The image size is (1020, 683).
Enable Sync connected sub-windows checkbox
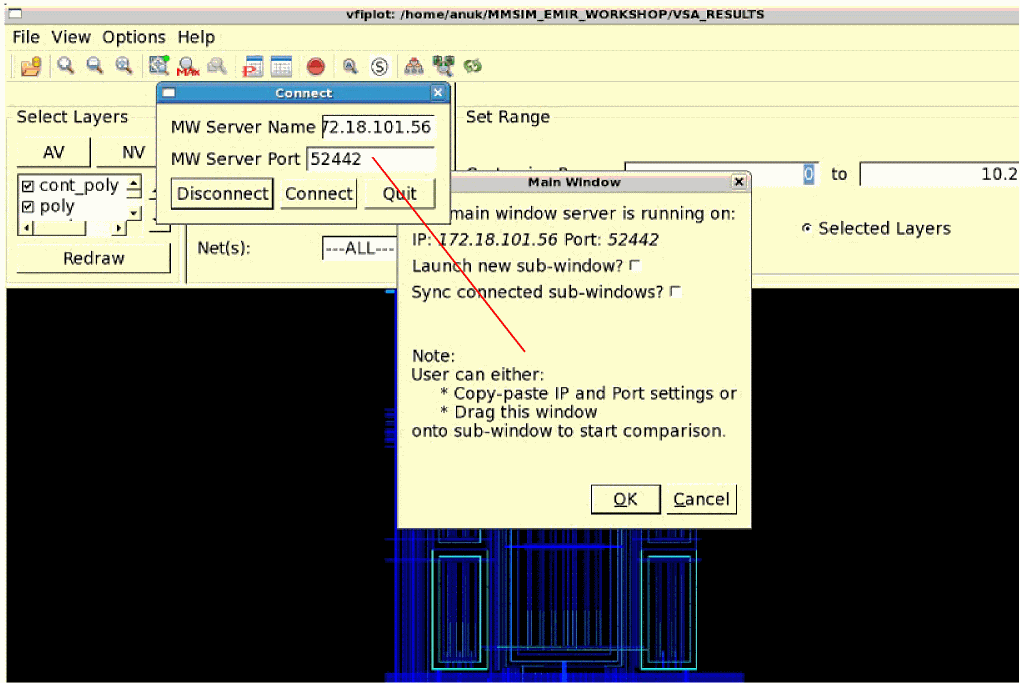coord(675,292)
